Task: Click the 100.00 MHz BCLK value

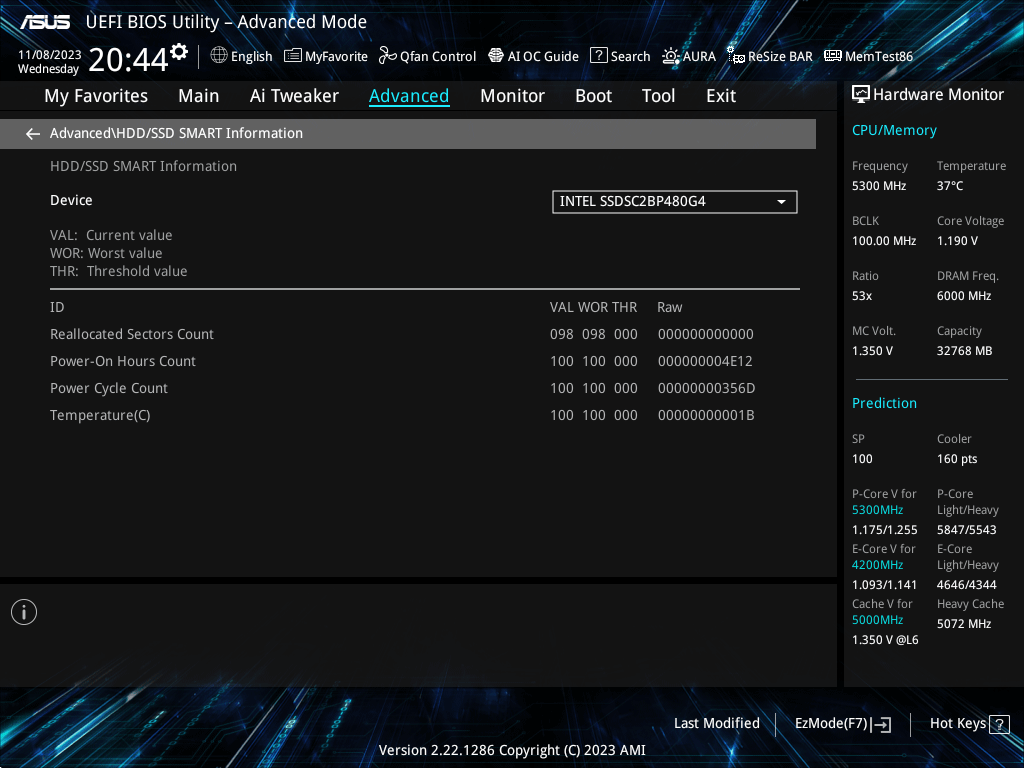Action: tap(884, 241)
